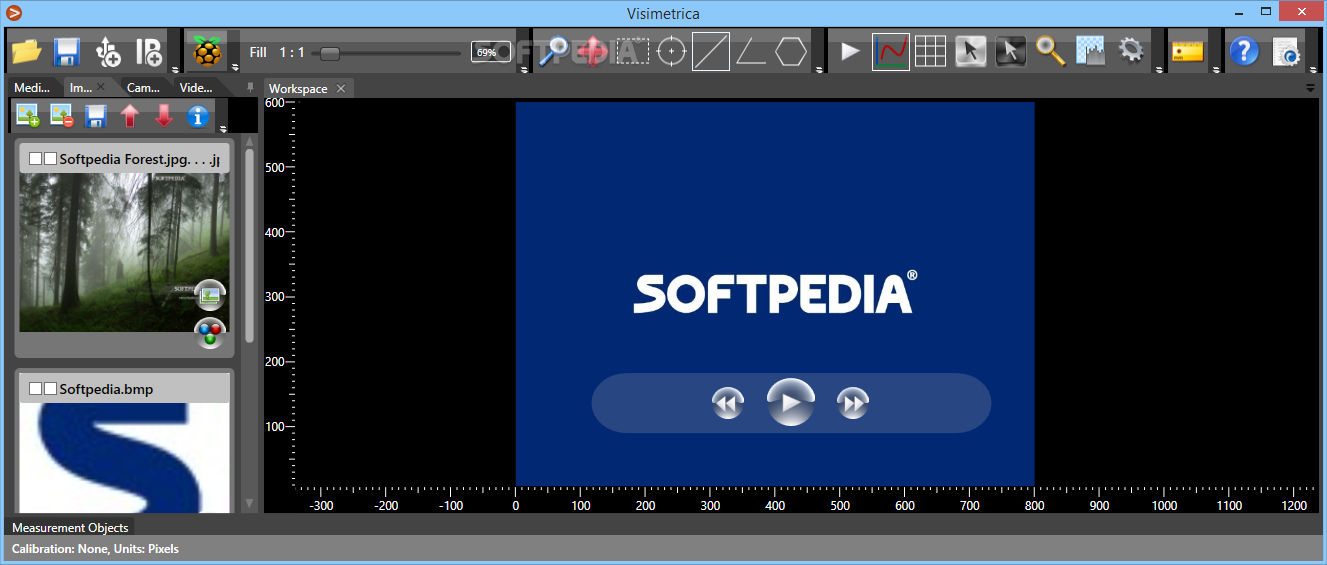Switch to the Vide... tab
This screenshot has width=1327, height=565.
tap(196, 88)
